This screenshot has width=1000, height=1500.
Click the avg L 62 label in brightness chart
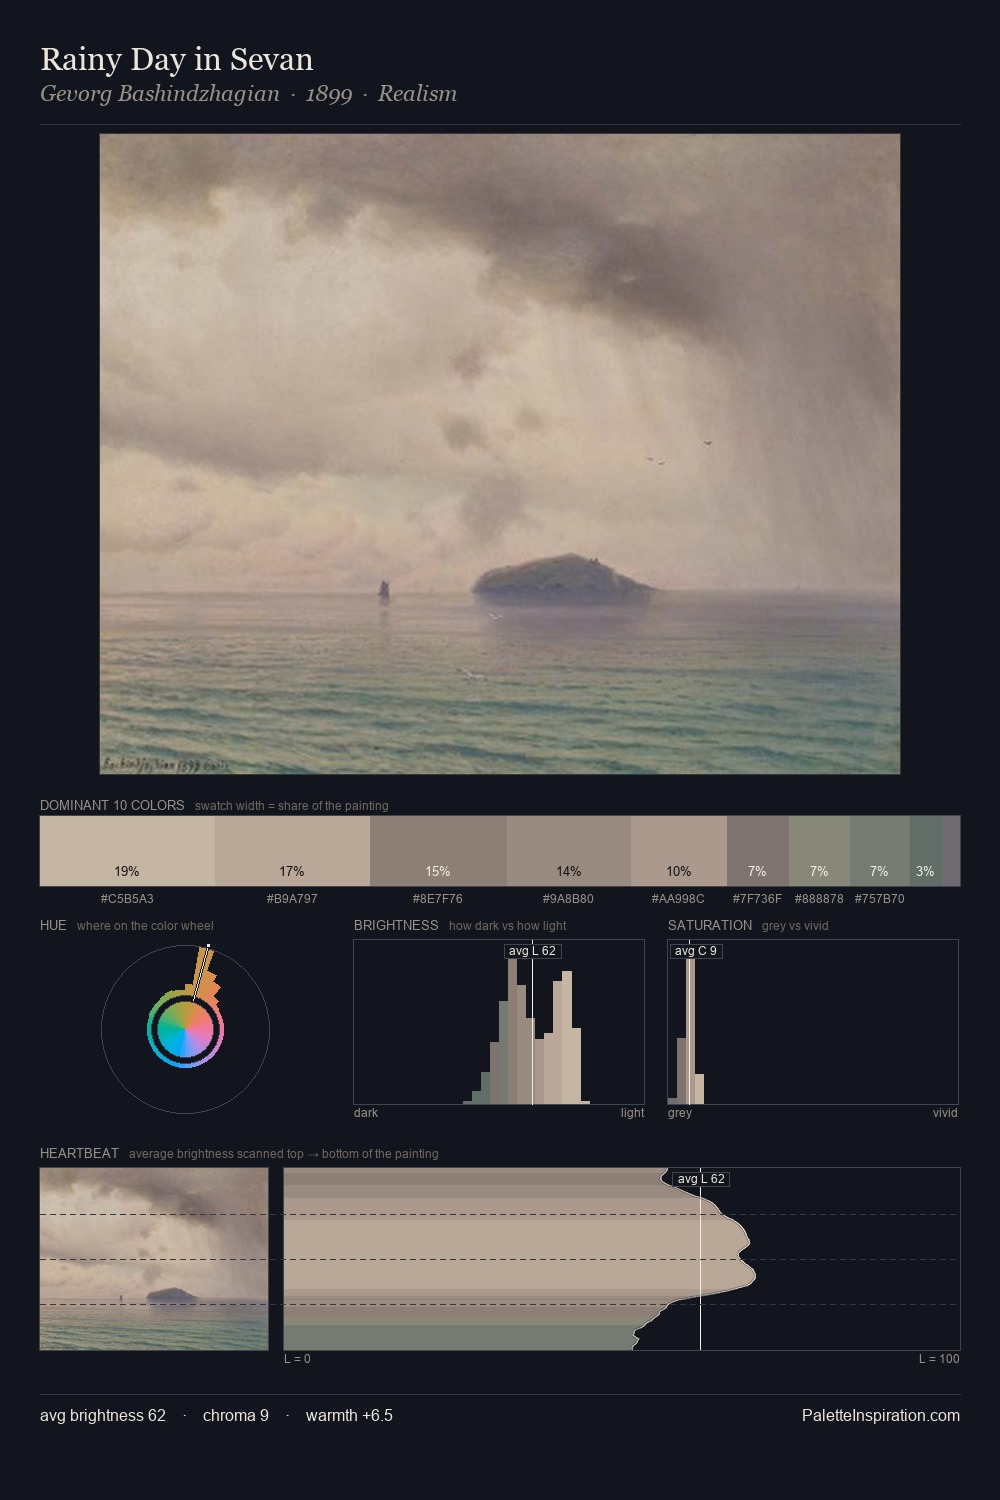point(532,951)
